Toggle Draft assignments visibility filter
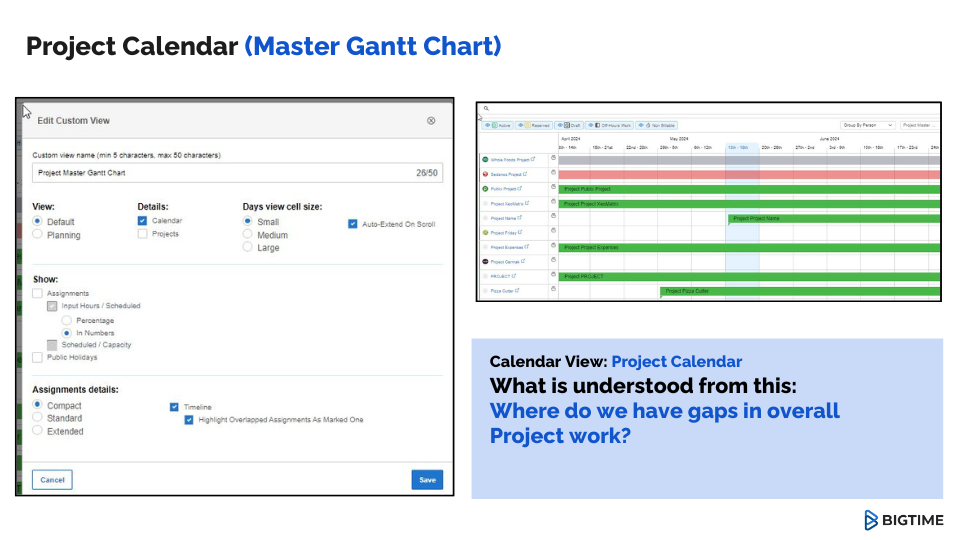Viewport: 960px width, 540px height. (x=569, y=126)
